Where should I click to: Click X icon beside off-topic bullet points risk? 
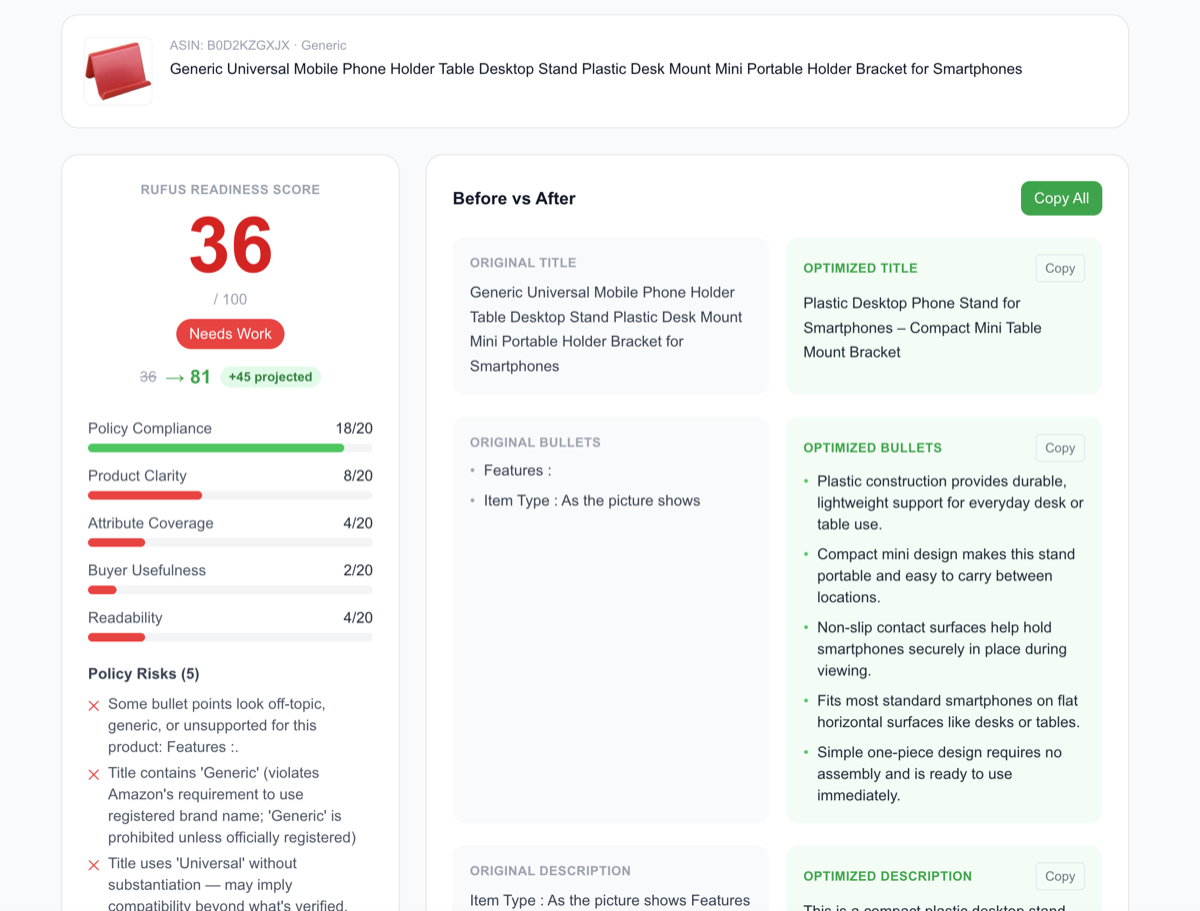click(x=94, y=705)
